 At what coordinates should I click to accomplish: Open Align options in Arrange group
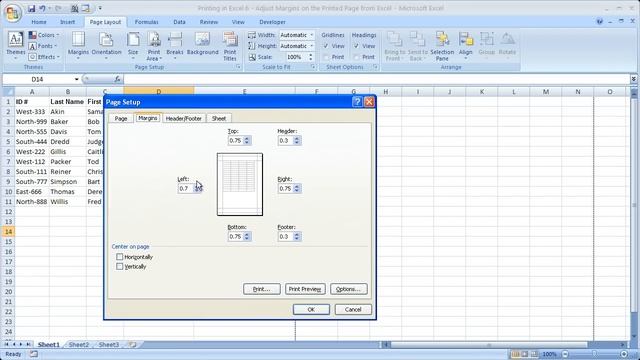click(x=465, y=46)
